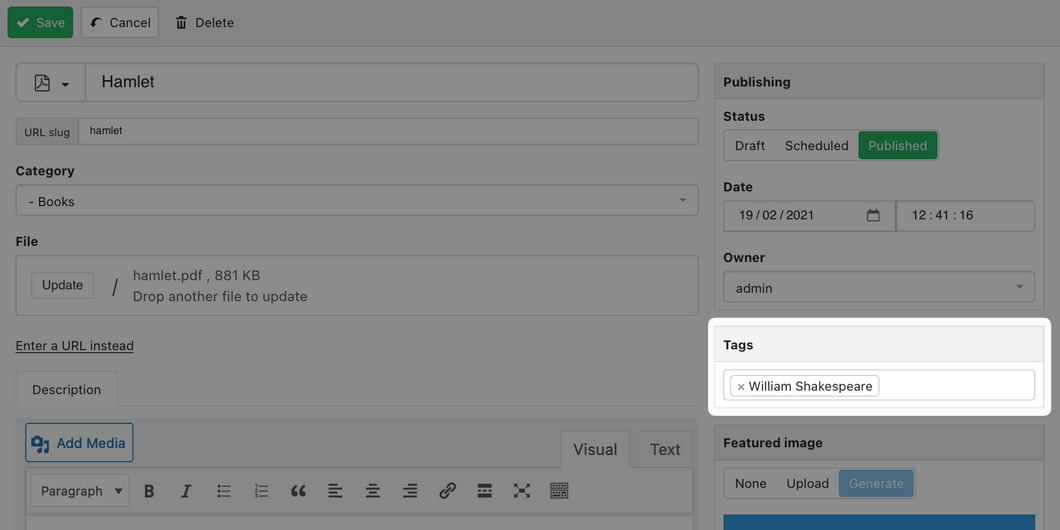The image size is (1060, 530).
Task: Click the URL slug field containing hamlet
Action: [388, 131]
